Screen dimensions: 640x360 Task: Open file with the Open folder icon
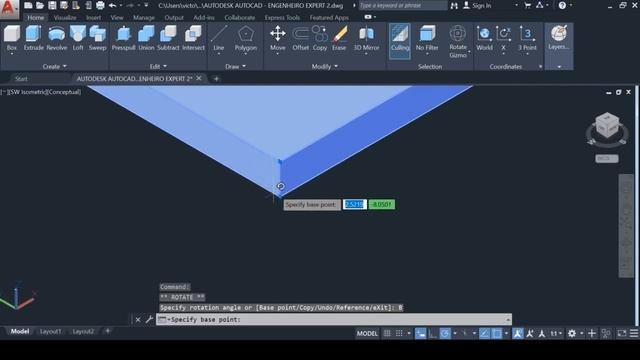pos(40,5)
